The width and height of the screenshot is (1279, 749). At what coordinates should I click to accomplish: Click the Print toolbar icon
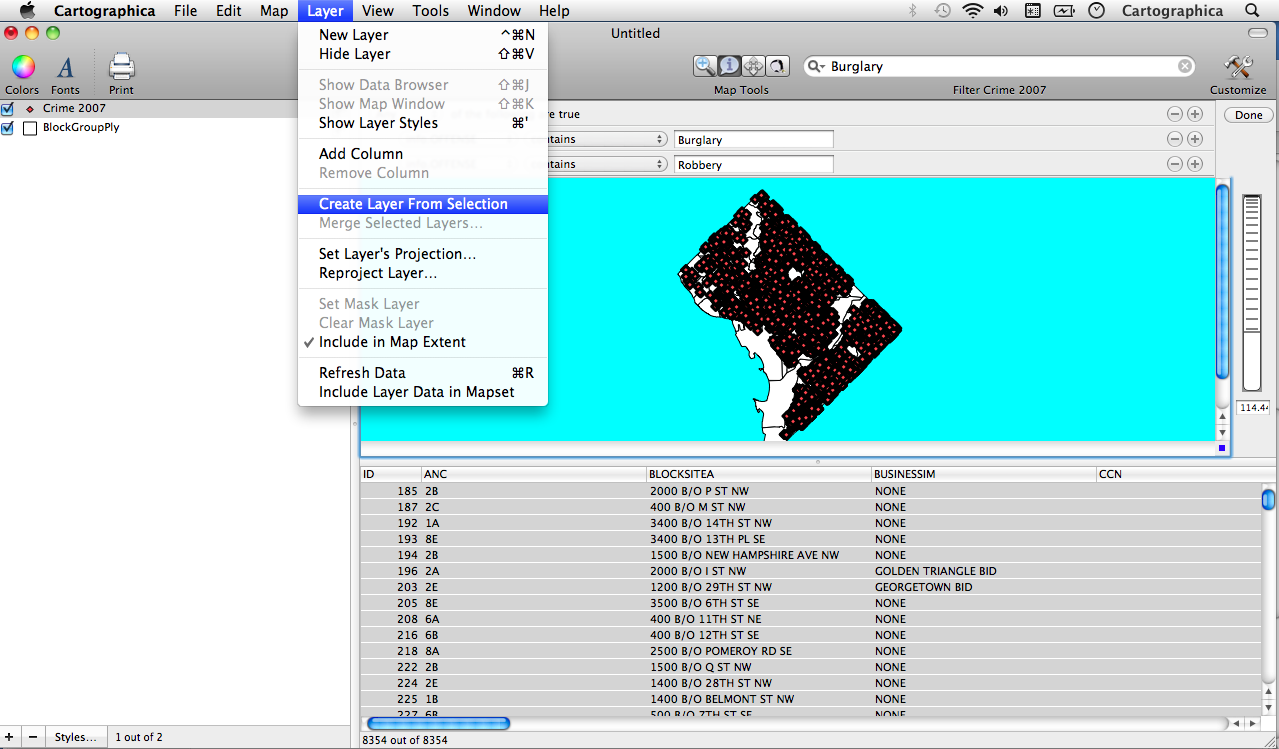click(x=121, y=68)
